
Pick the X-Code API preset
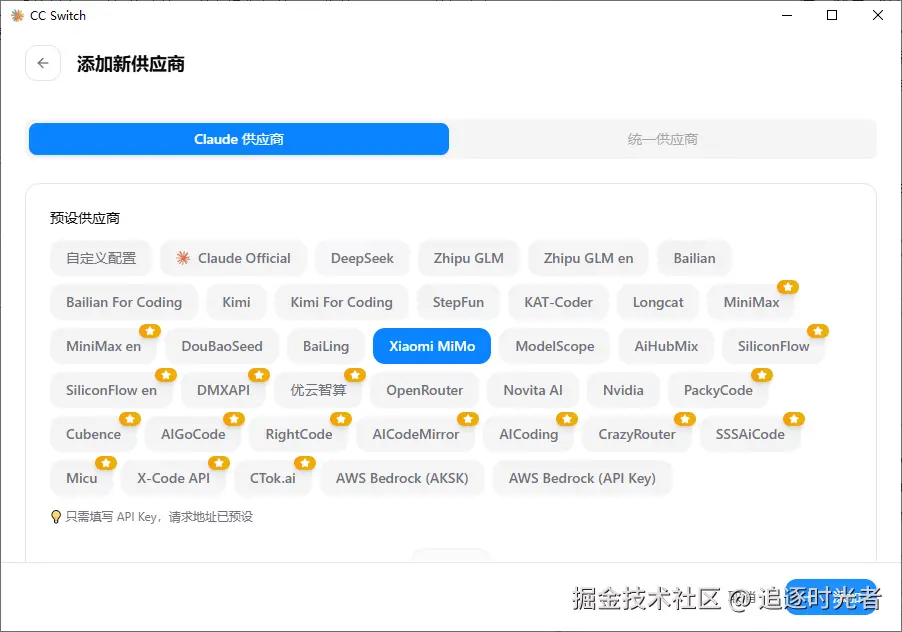pos(174,478)
